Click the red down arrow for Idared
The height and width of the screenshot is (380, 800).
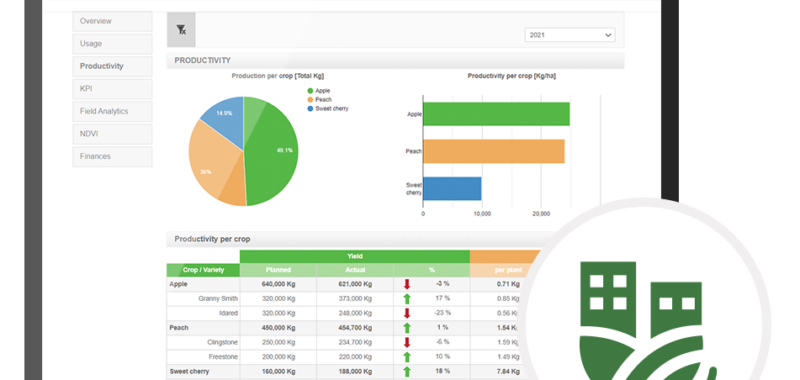[407, 313]
